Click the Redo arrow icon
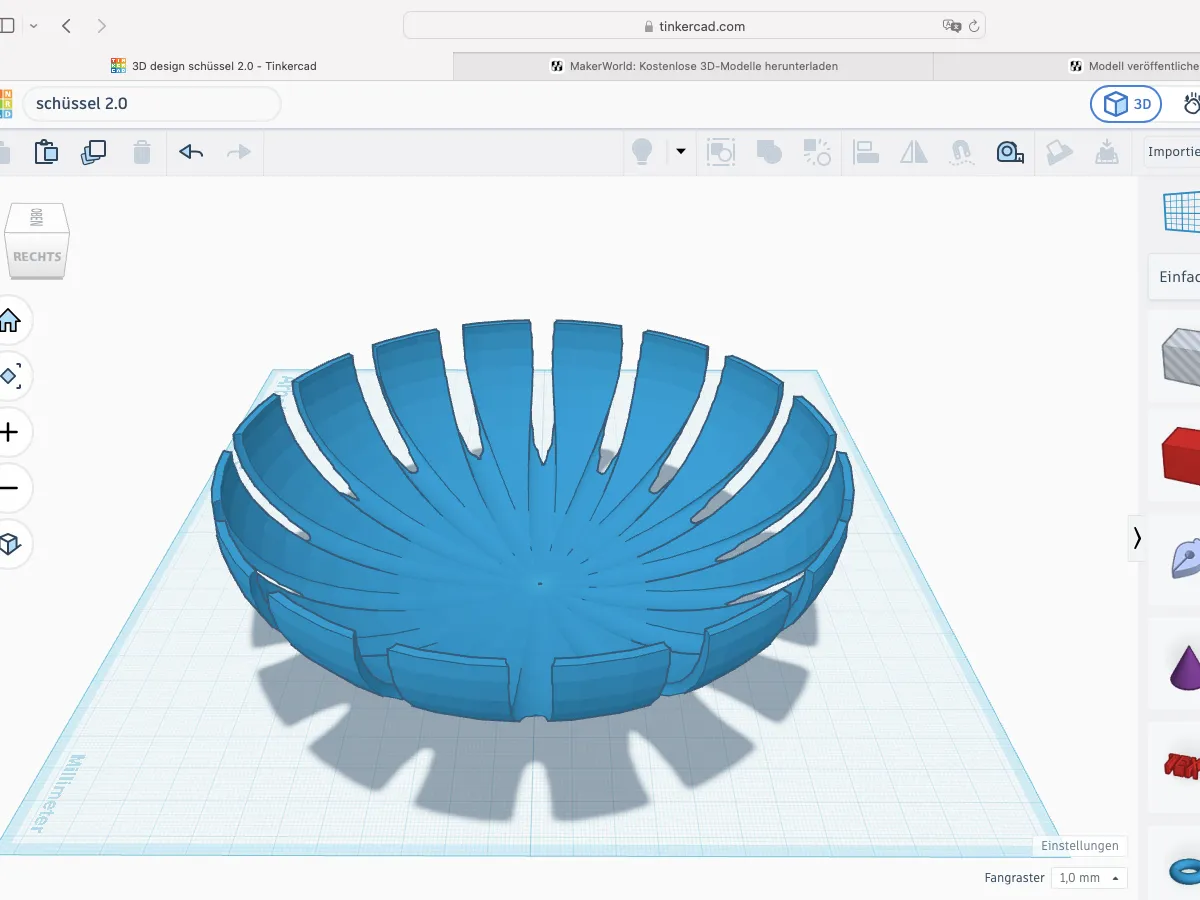The height and width of the screenshot is (900, 1200). 239,152
